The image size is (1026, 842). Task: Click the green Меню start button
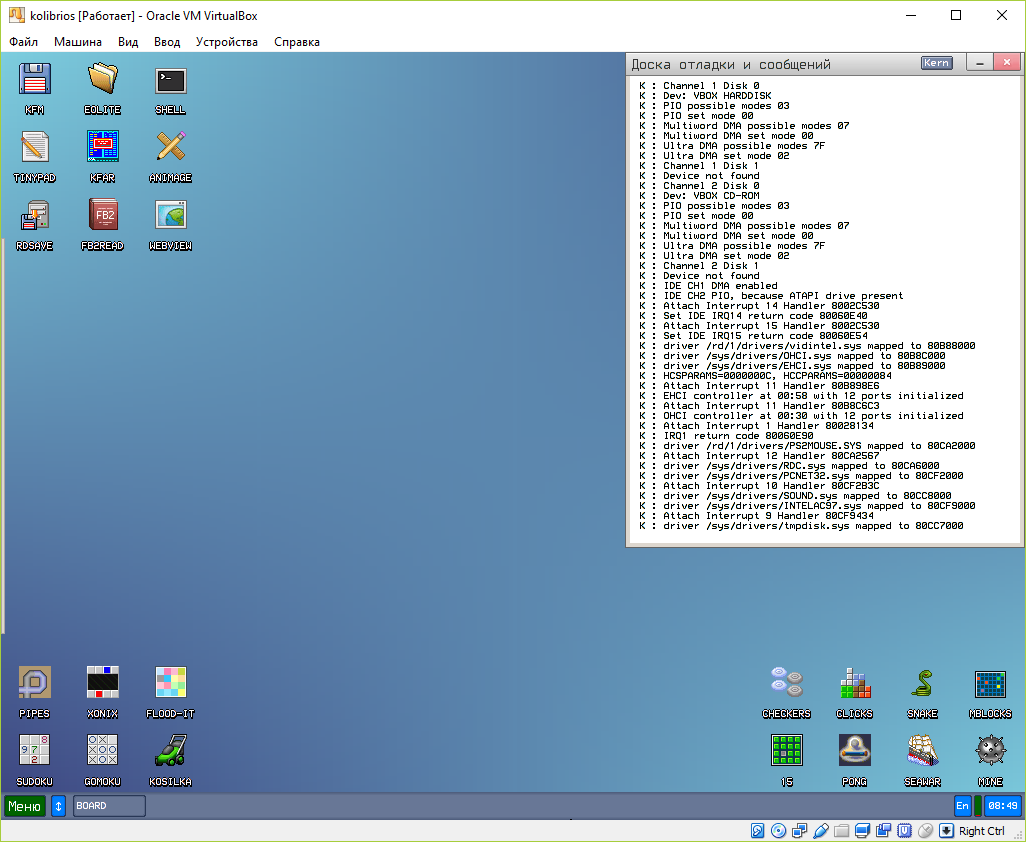point(25,806)
